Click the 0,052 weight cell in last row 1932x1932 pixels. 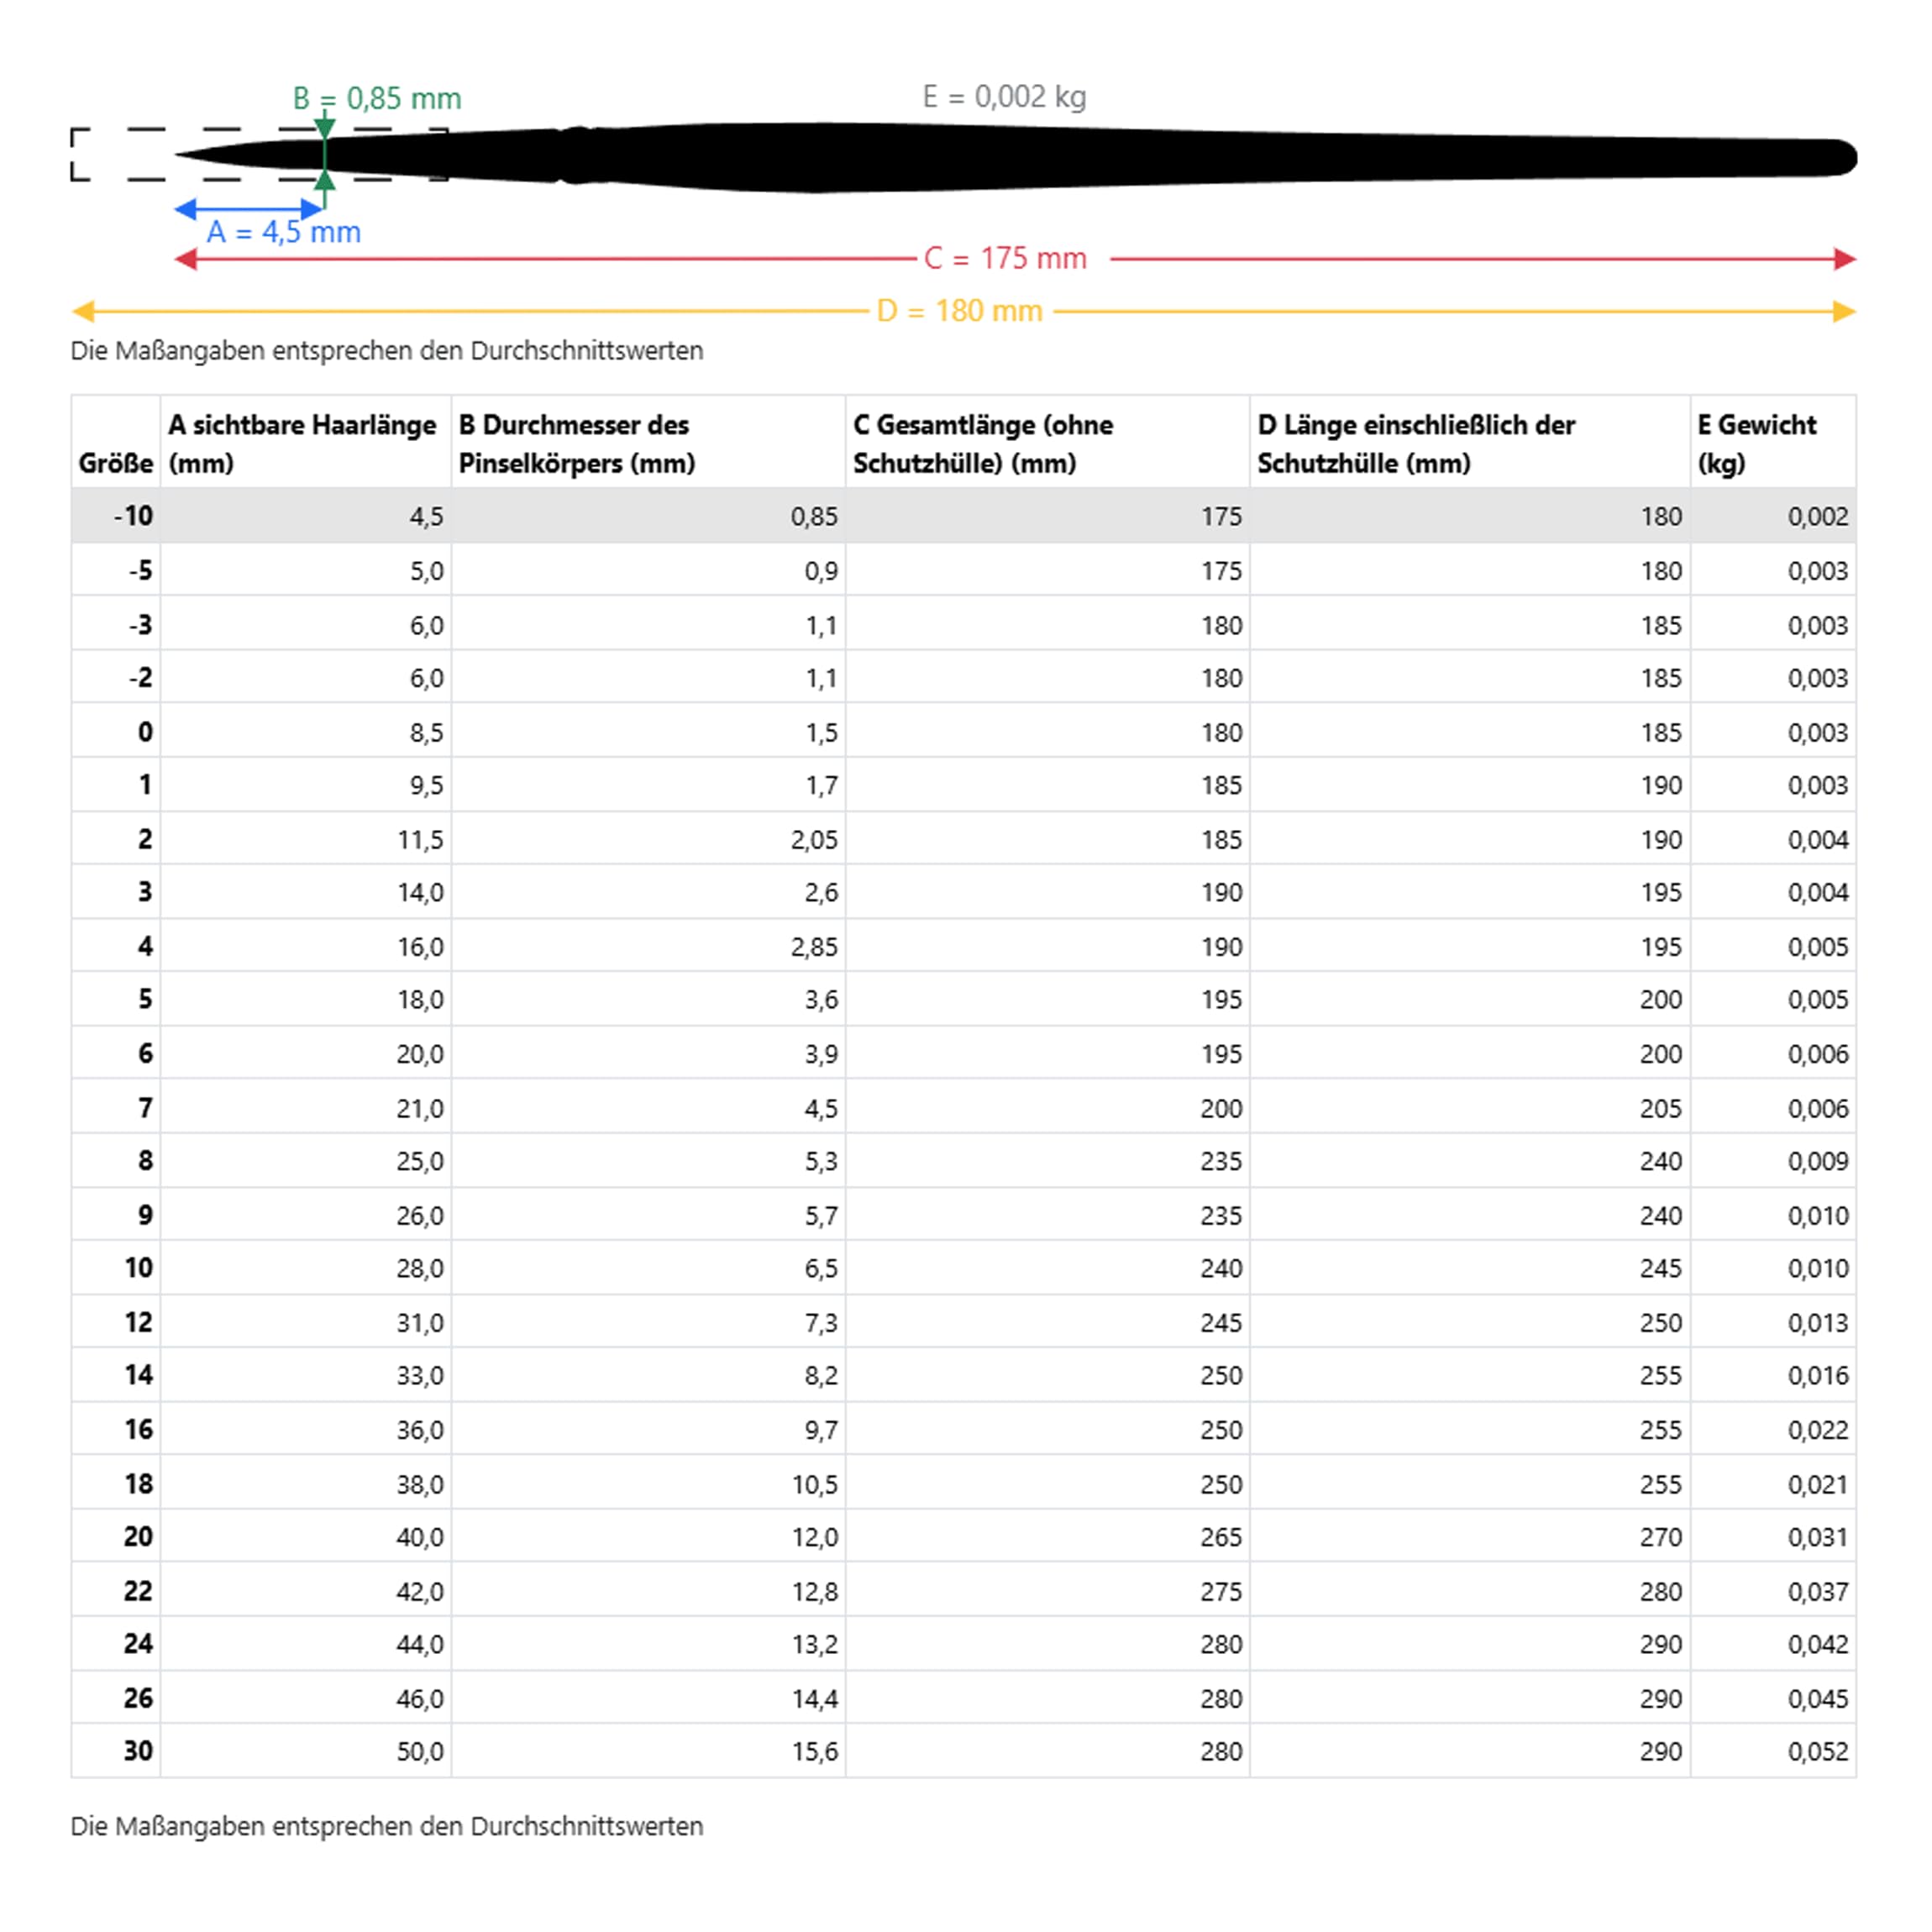[x=1817, y=1751]
